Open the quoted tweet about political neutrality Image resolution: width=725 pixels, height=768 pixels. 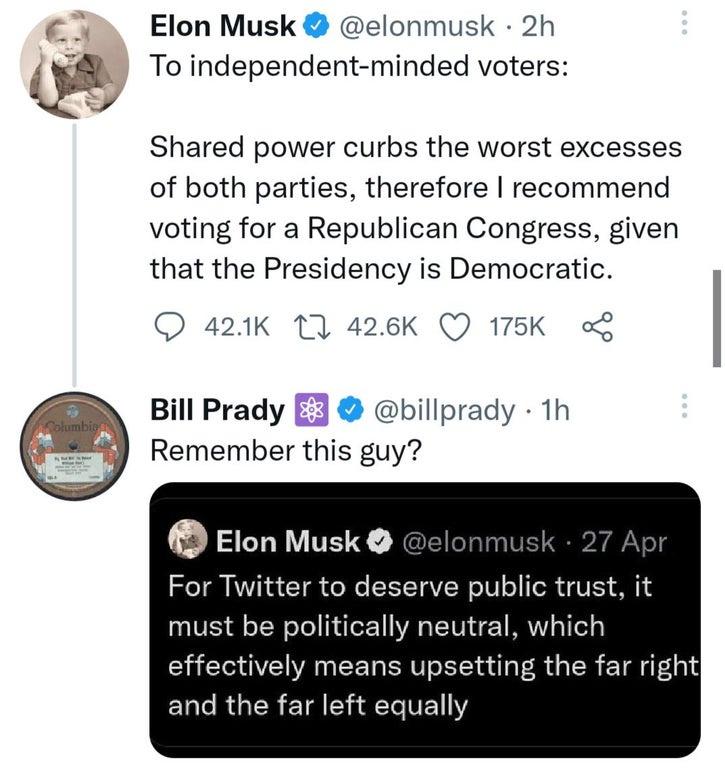point(425,640)
